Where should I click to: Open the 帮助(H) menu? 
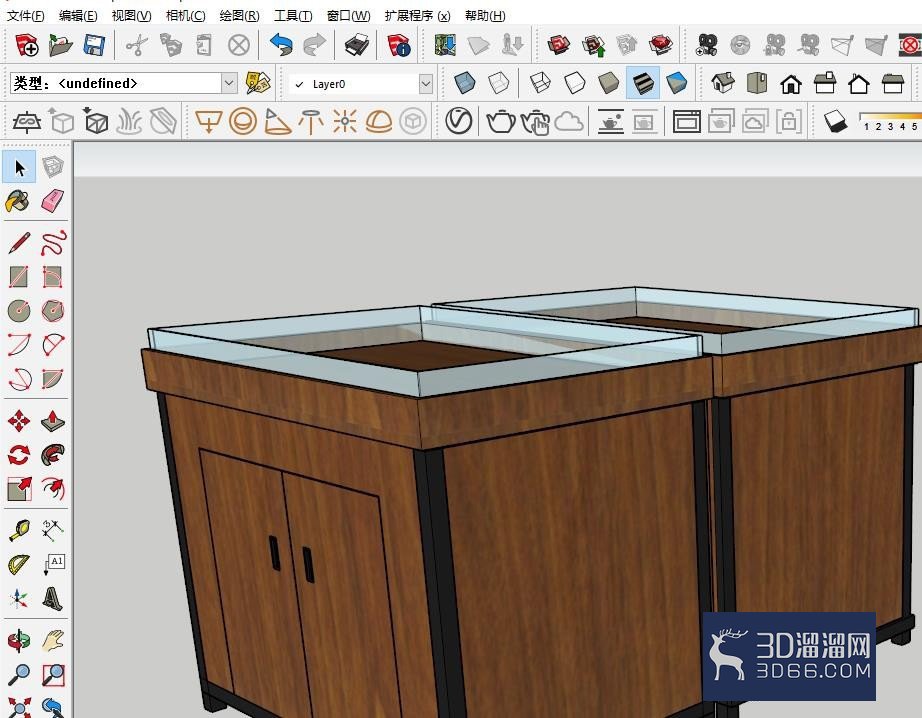pyautogui.click(x=485, y=16)
